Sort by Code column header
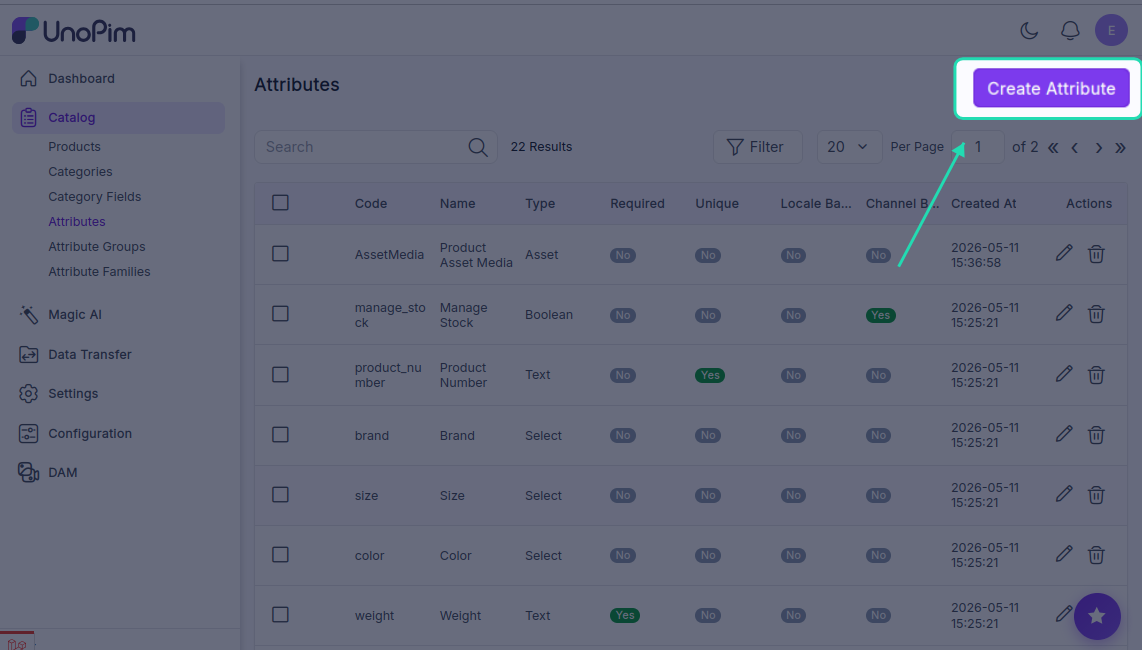The width and height of the screenshot is (1142, 650). click(x=371, y=203)
